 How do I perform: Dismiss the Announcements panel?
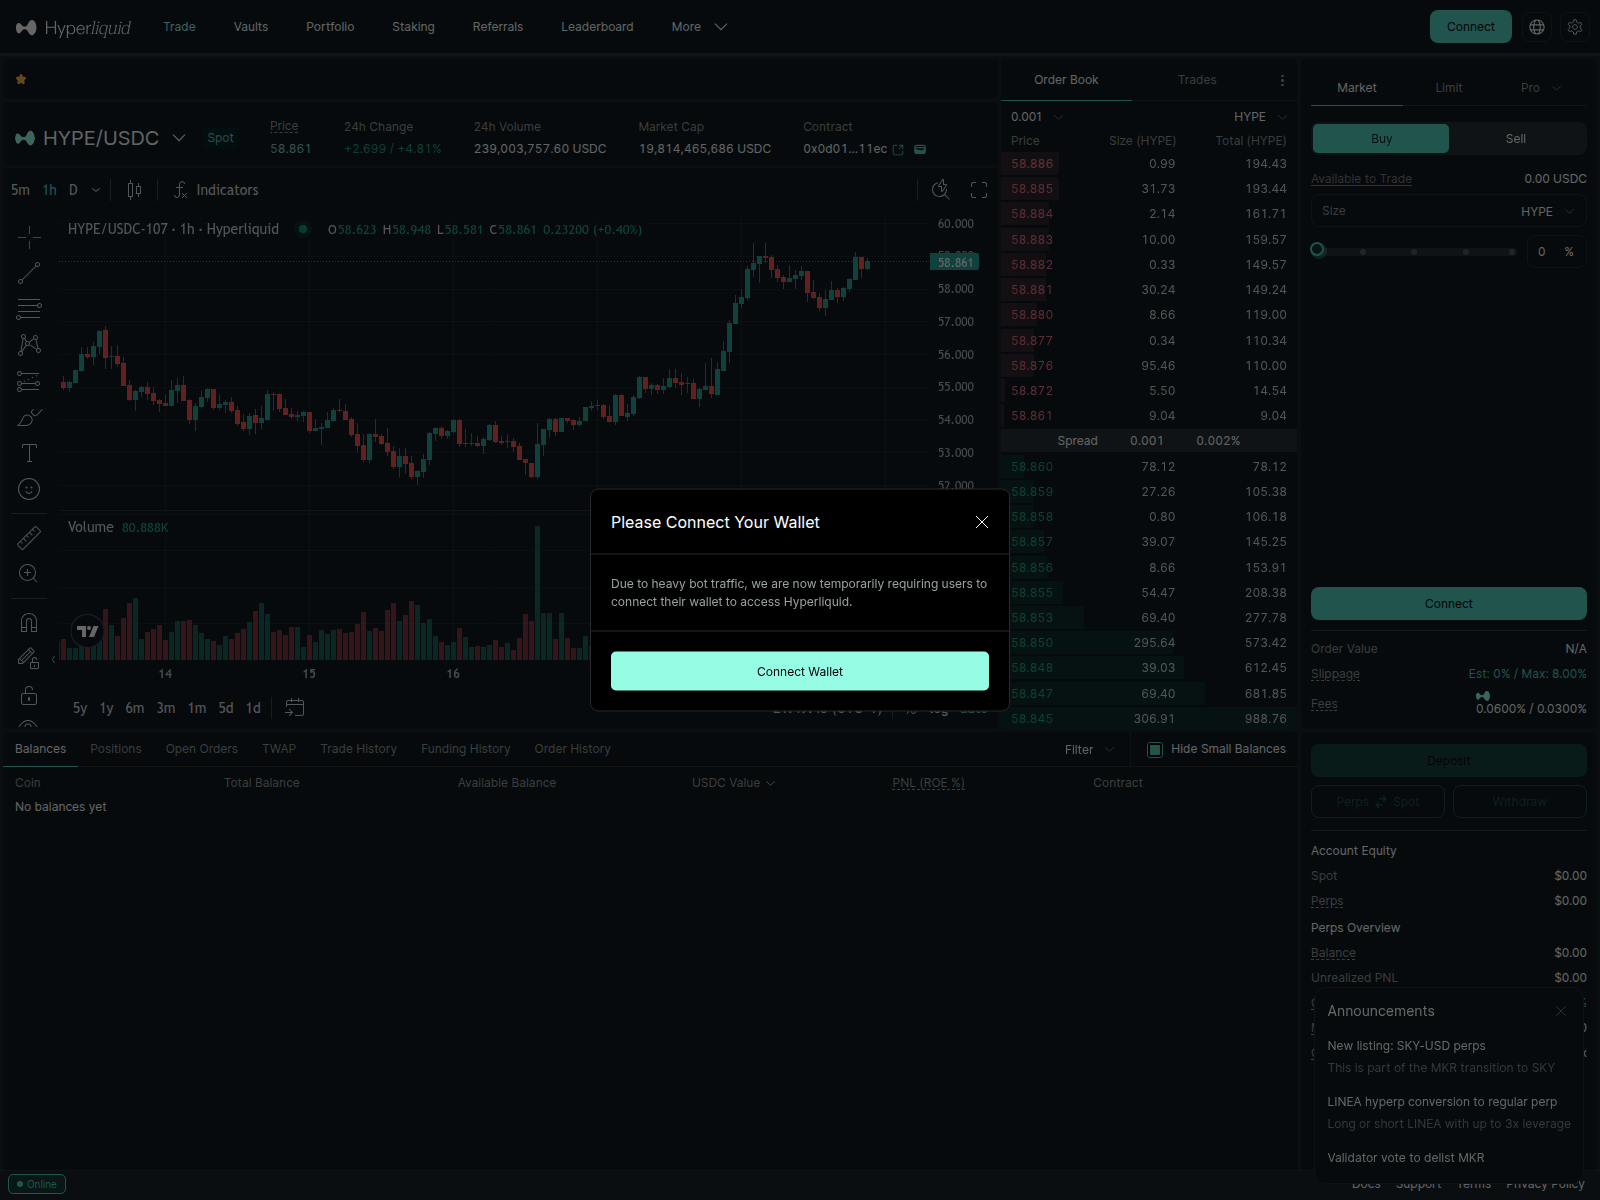click(x=1561, y=1011)
